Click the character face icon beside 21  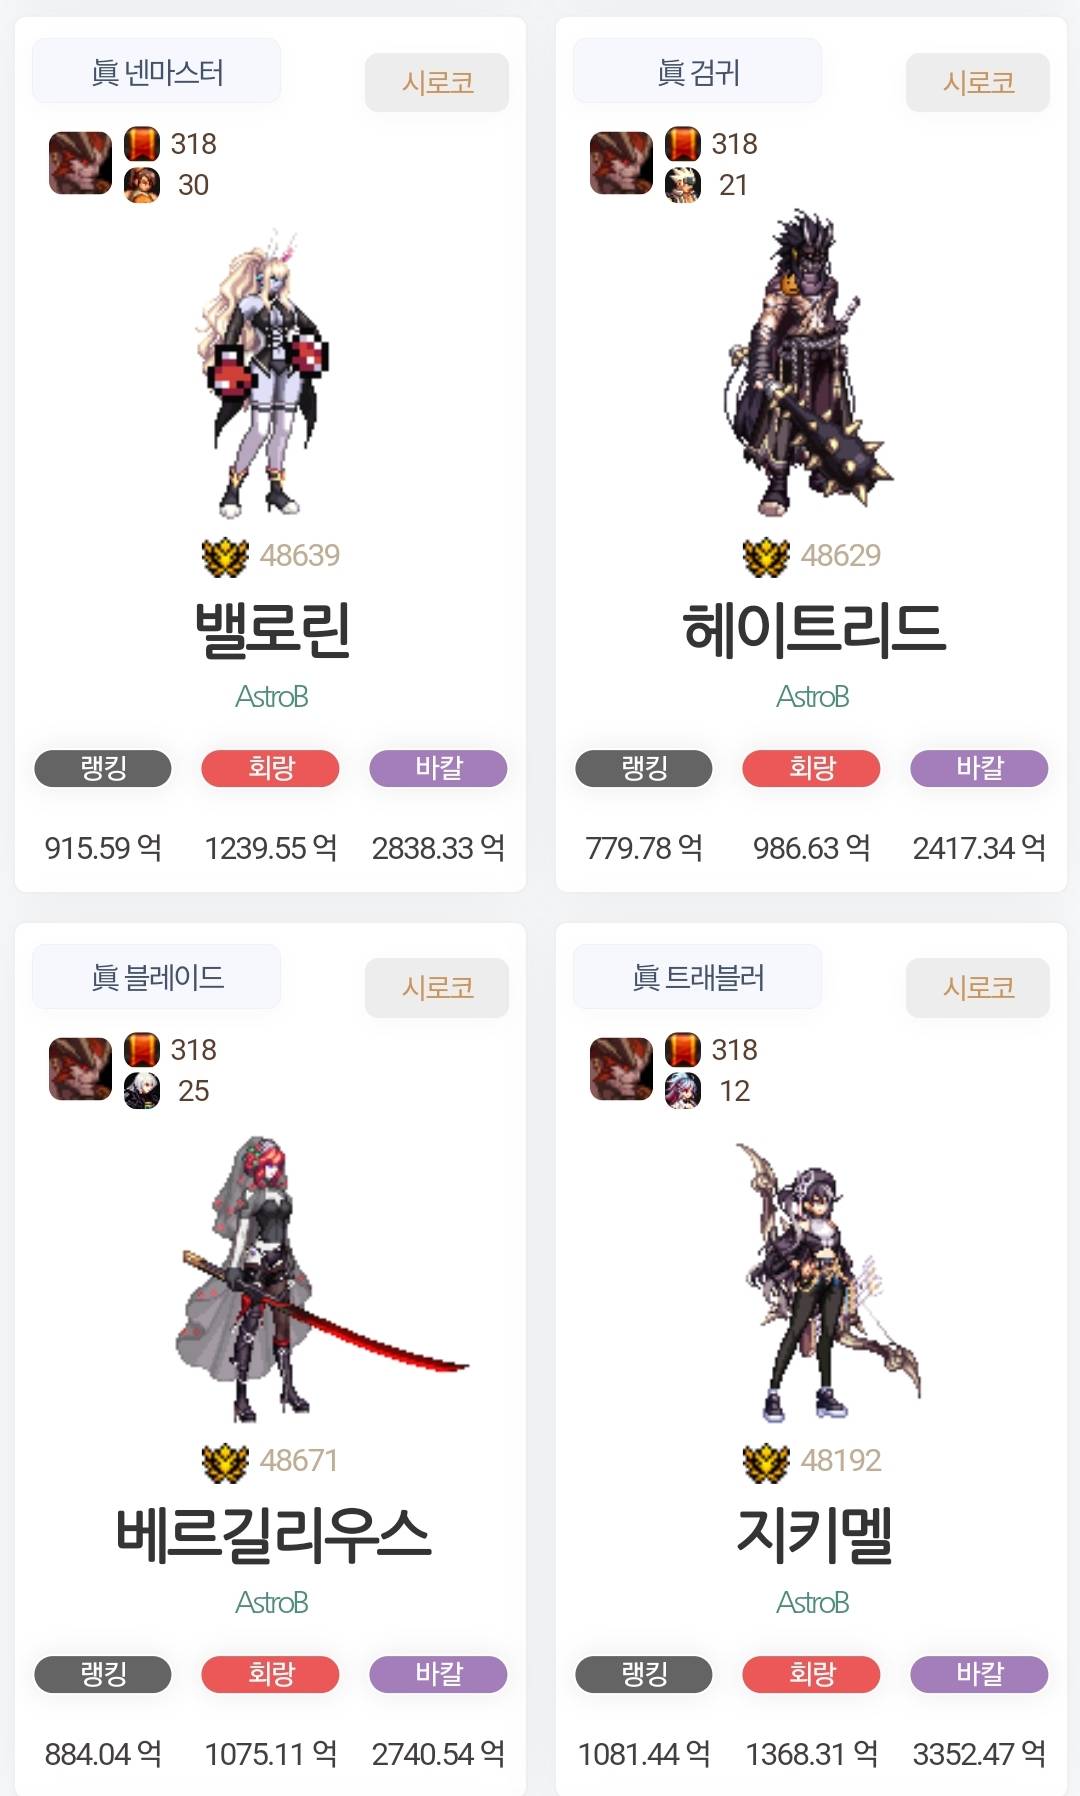(683, 185)
